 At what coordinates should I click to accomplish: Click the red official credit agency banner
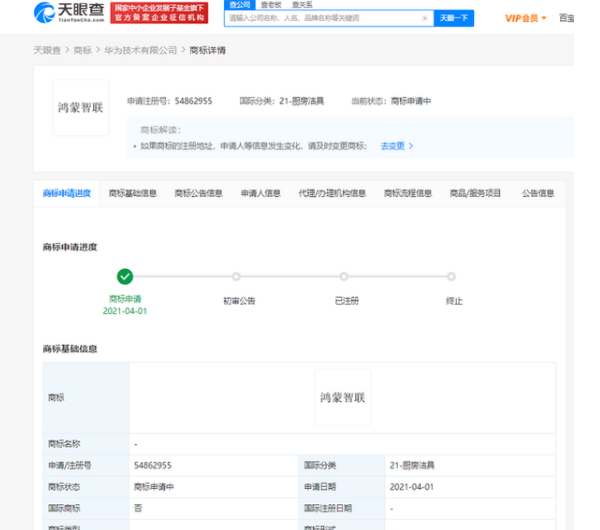159,13
